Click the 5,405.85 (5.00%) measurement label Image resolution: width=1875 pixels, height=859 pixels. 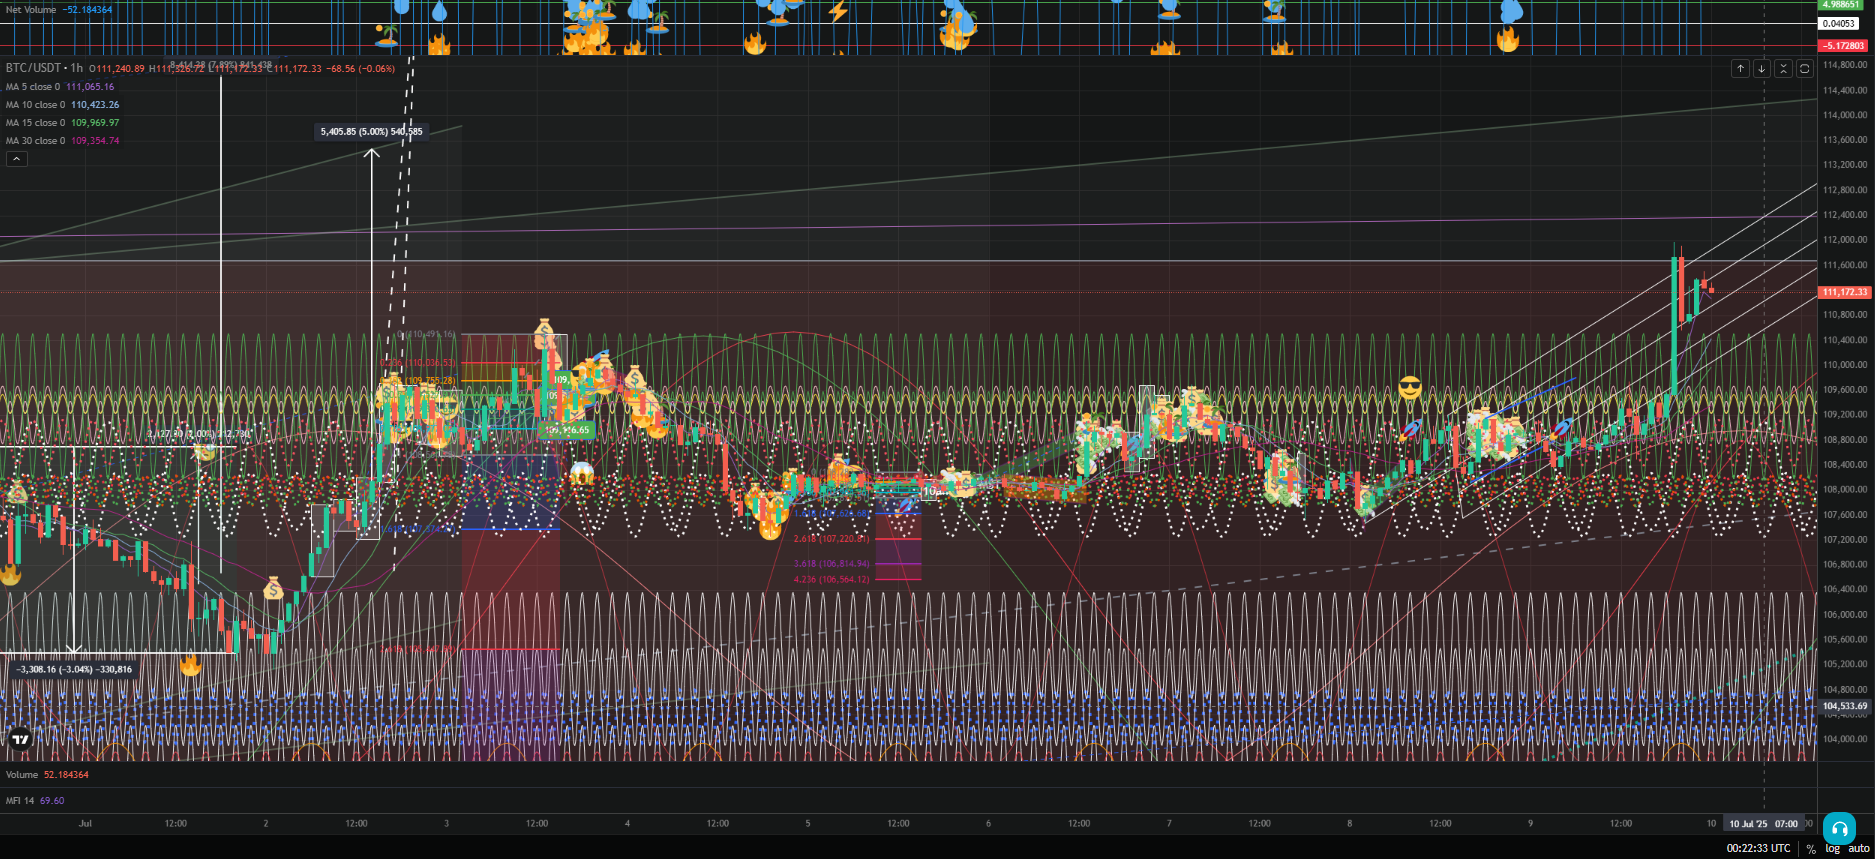pyautogui.click(x=371, y=132)
